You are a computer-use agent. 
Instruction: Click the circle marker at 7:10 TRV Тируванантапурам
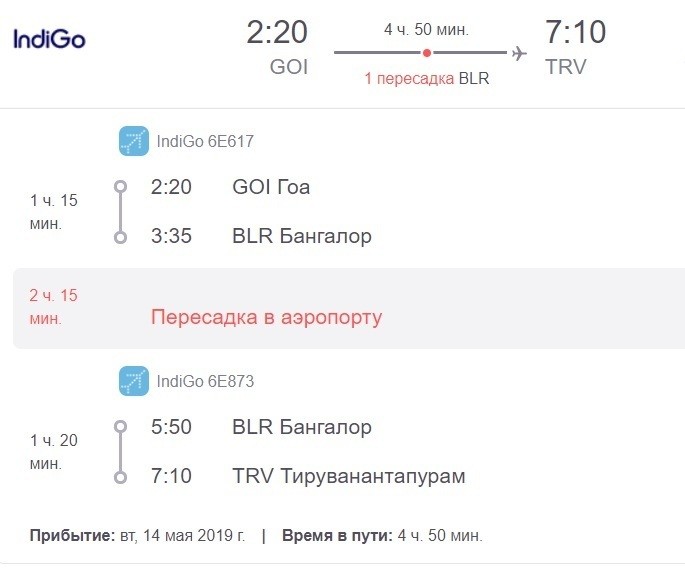tap(121, 477)
